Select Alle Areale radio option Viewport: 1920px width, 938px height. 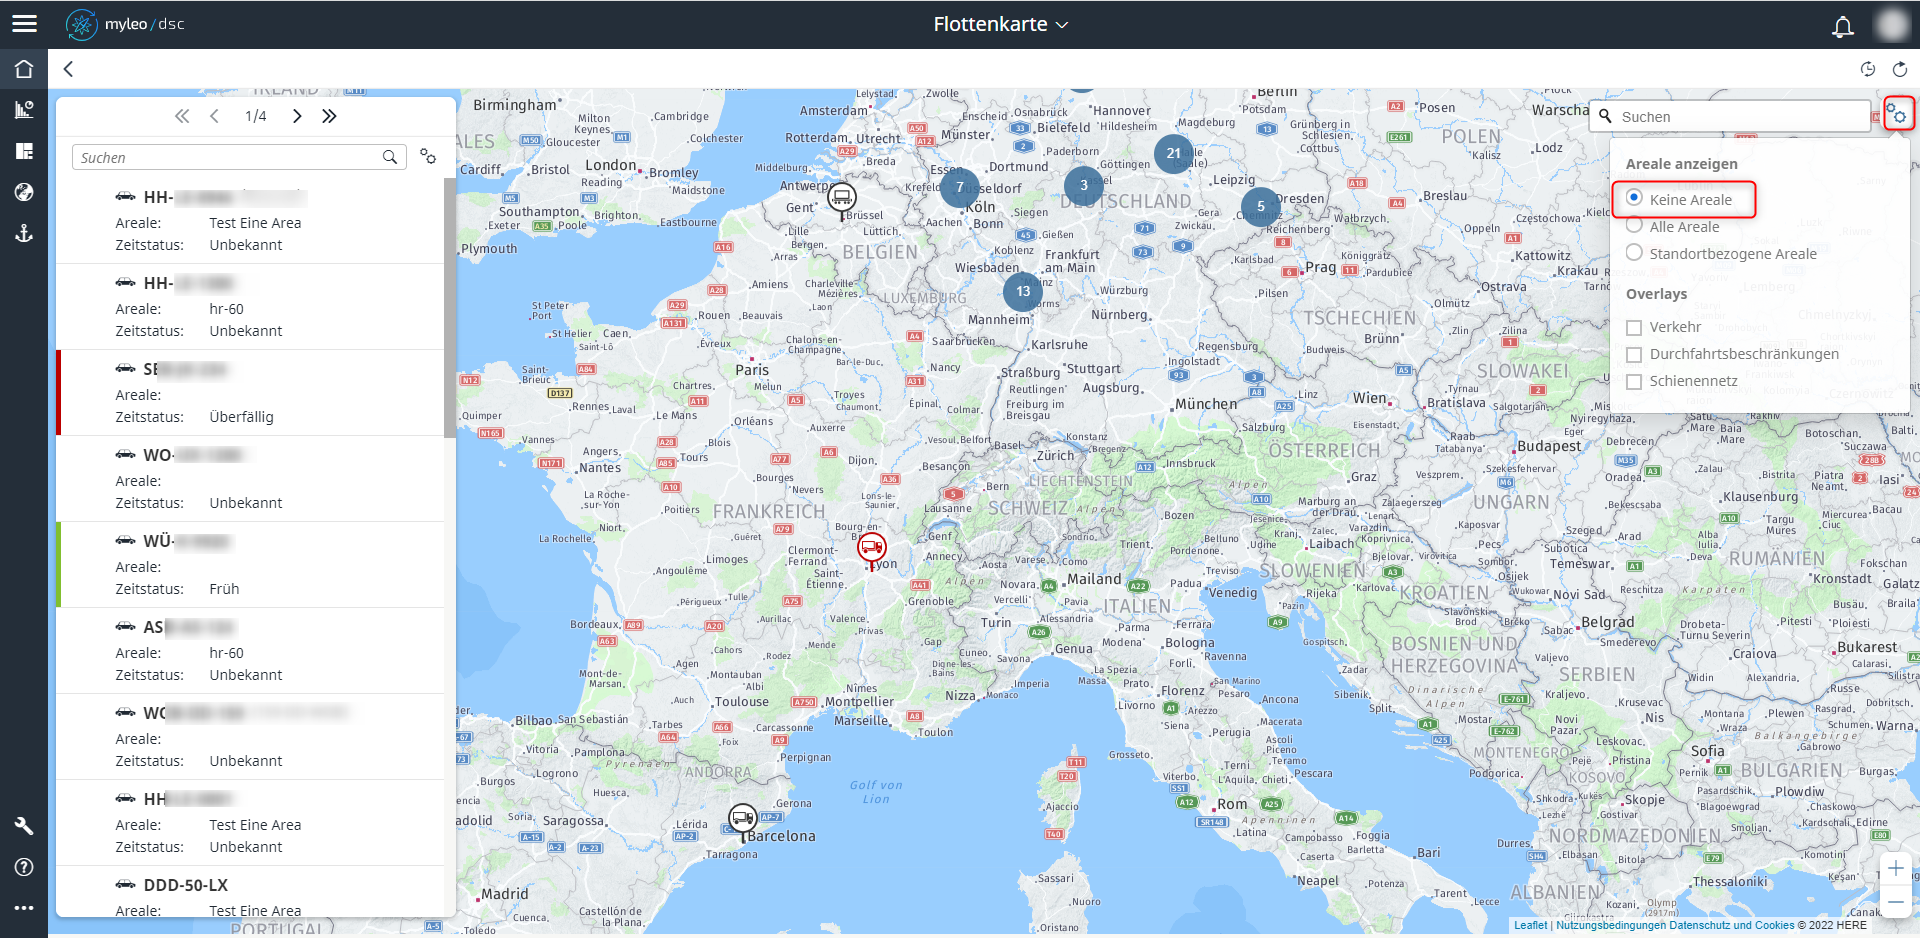click(1634, 225)
